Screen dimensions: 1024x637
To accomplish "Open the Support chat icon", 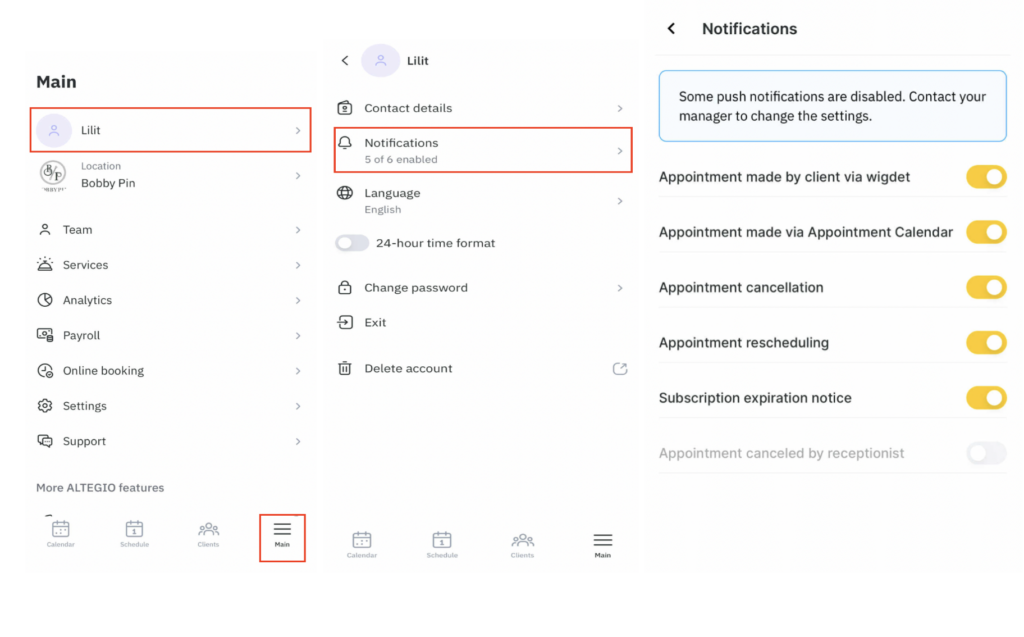I will click(45, 441).
